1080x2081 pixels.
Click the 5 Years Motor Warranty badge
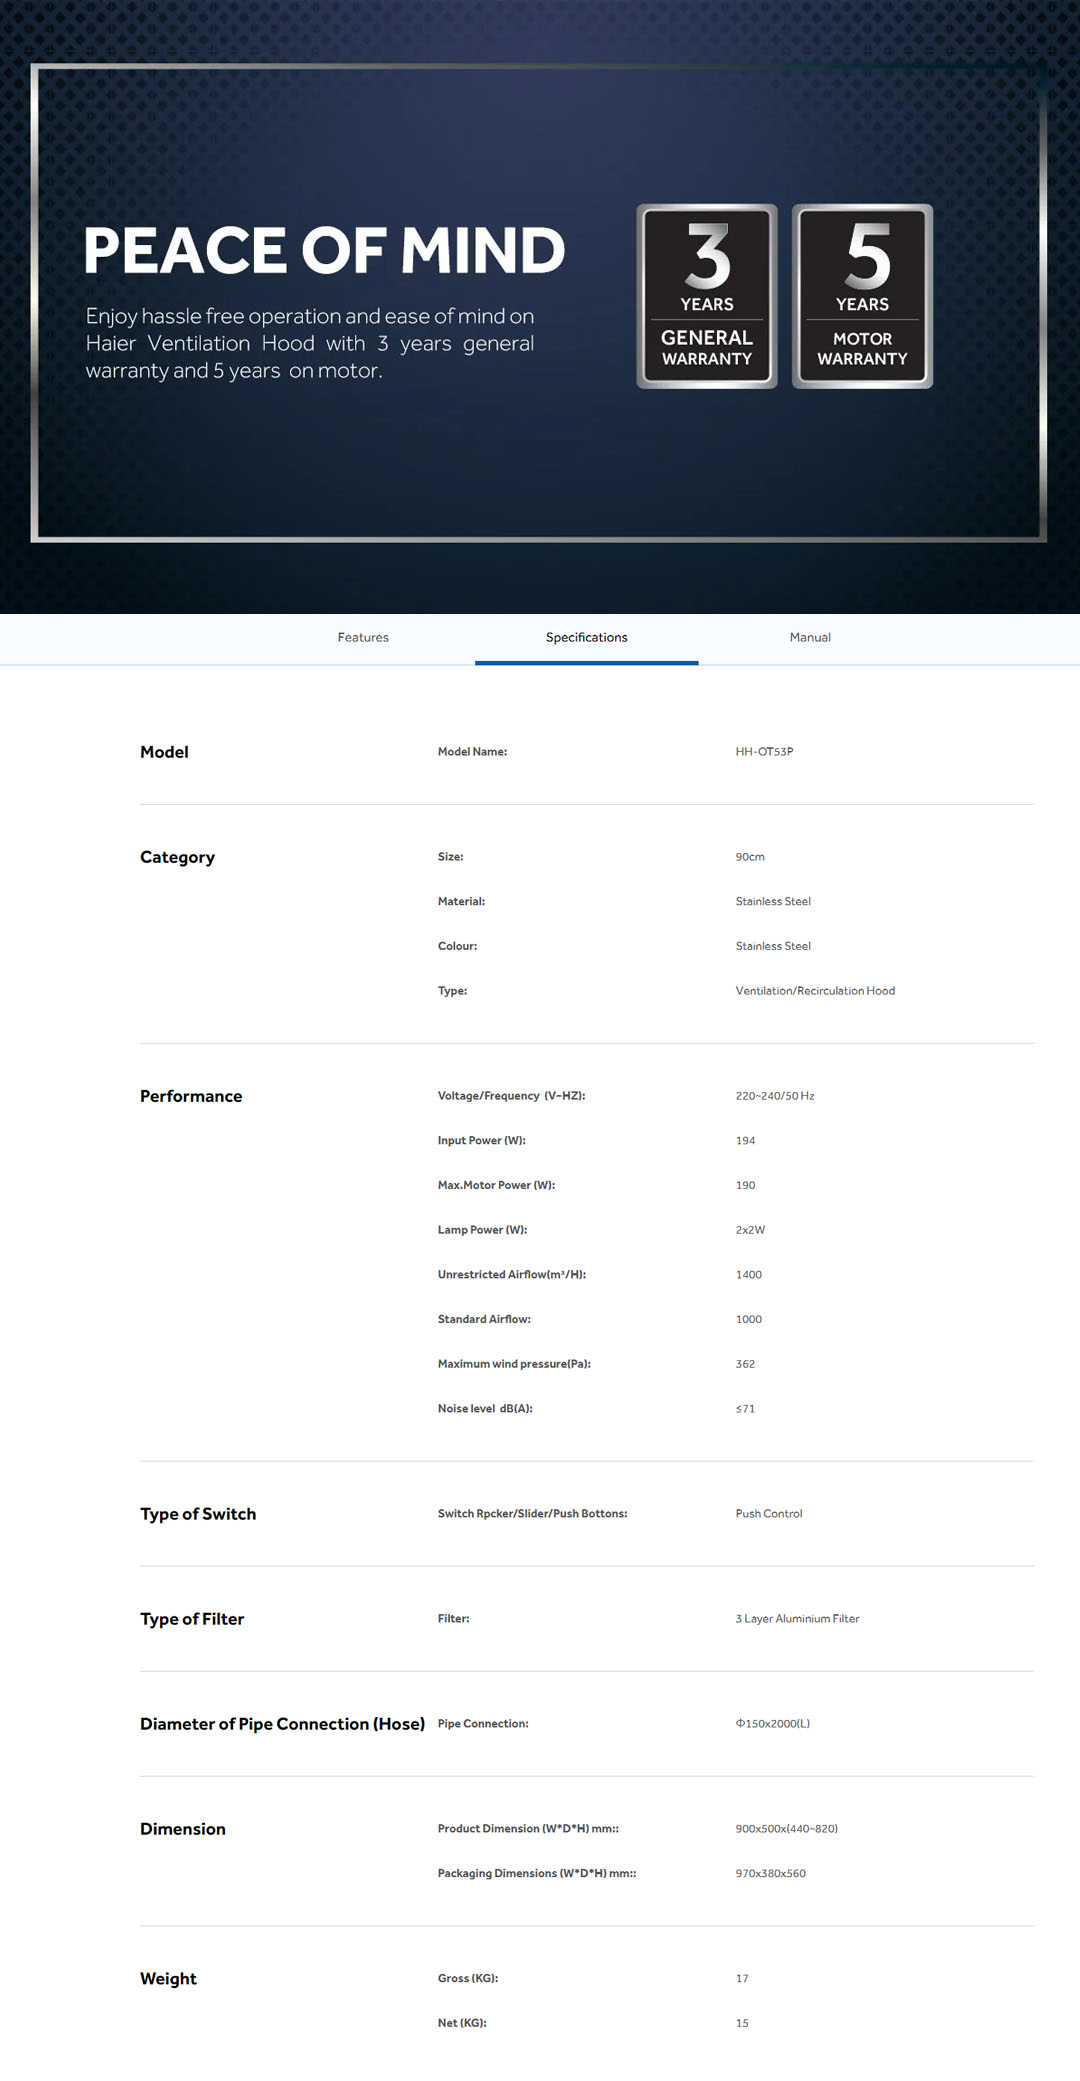(862, 296)
